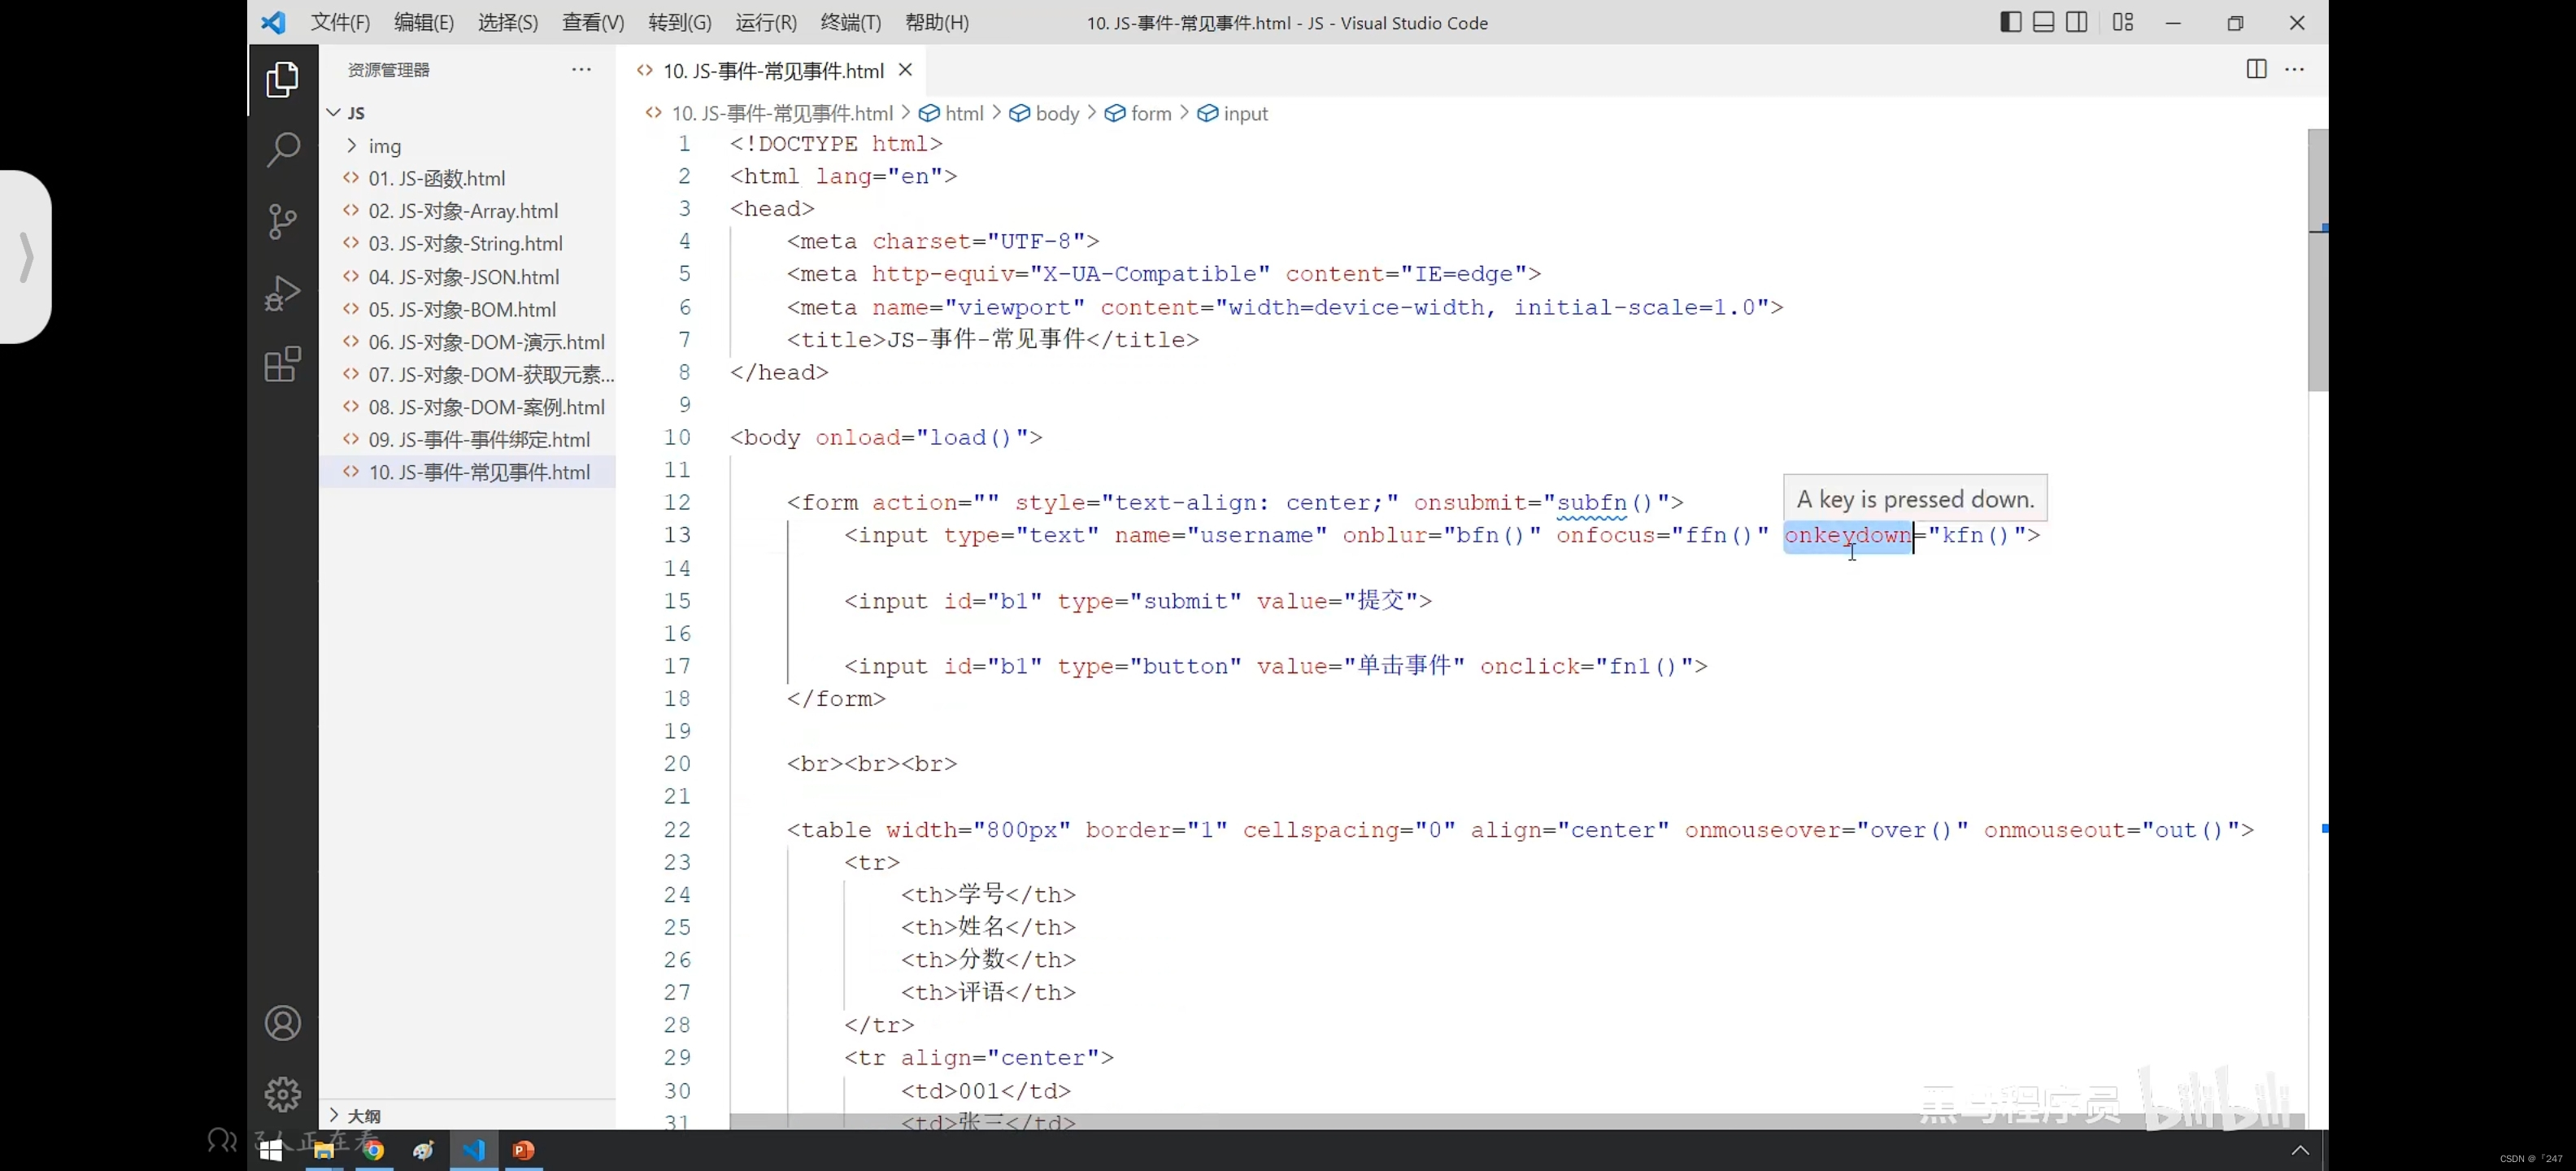The height and width of the screenshot is (1171, 2576).
Task: Select the 10. JS-事件-常见事件.html editor tab
Action: point(772,70)
